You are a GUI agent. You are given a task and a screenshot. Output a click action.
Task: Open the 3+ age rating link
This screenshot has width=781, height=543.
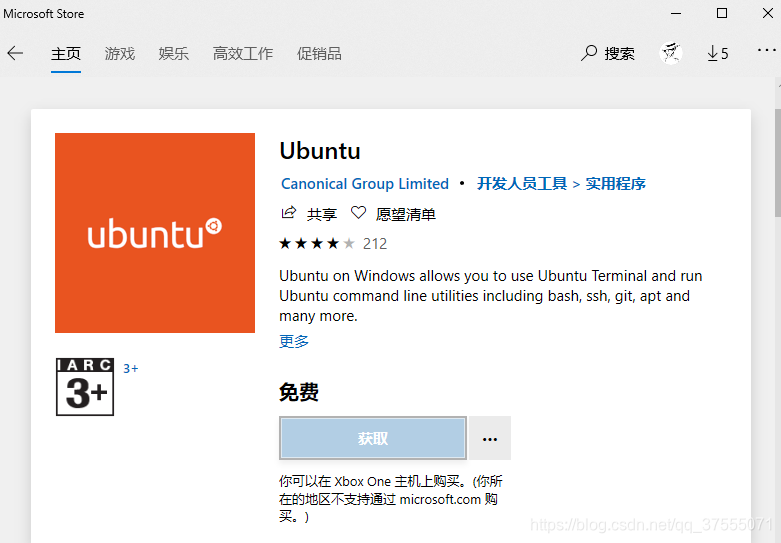point(130,369)
